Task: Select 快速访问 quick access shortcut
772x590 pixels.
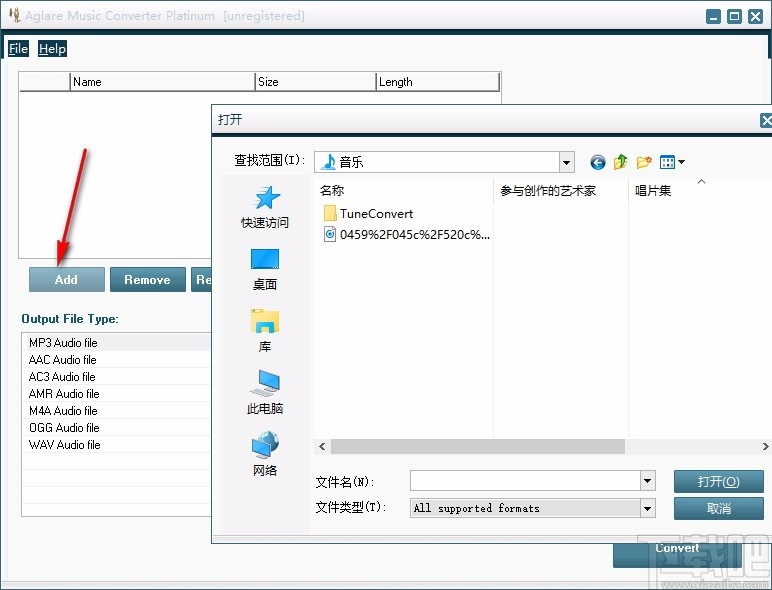Action: [265, 207]
